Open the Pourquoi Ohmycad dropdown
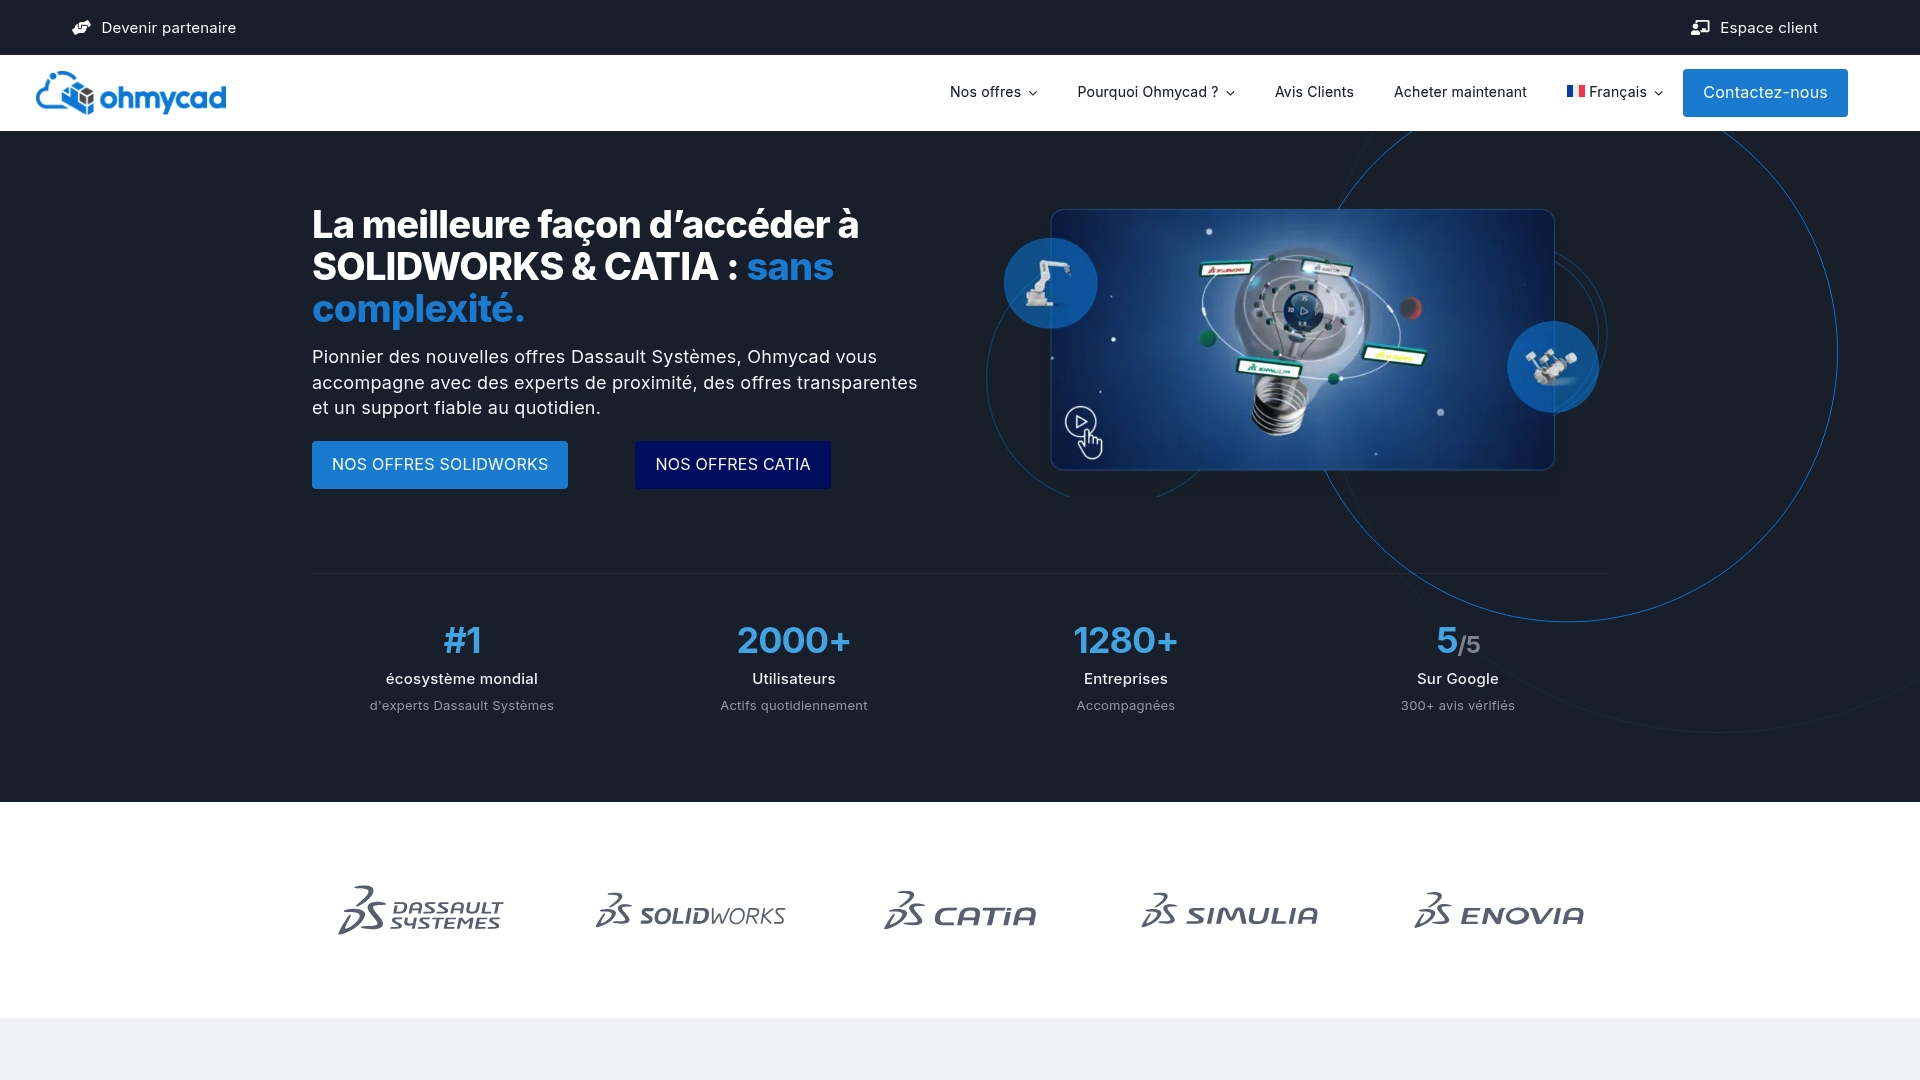1920x1080 pixels. (x=1155, y=92)
